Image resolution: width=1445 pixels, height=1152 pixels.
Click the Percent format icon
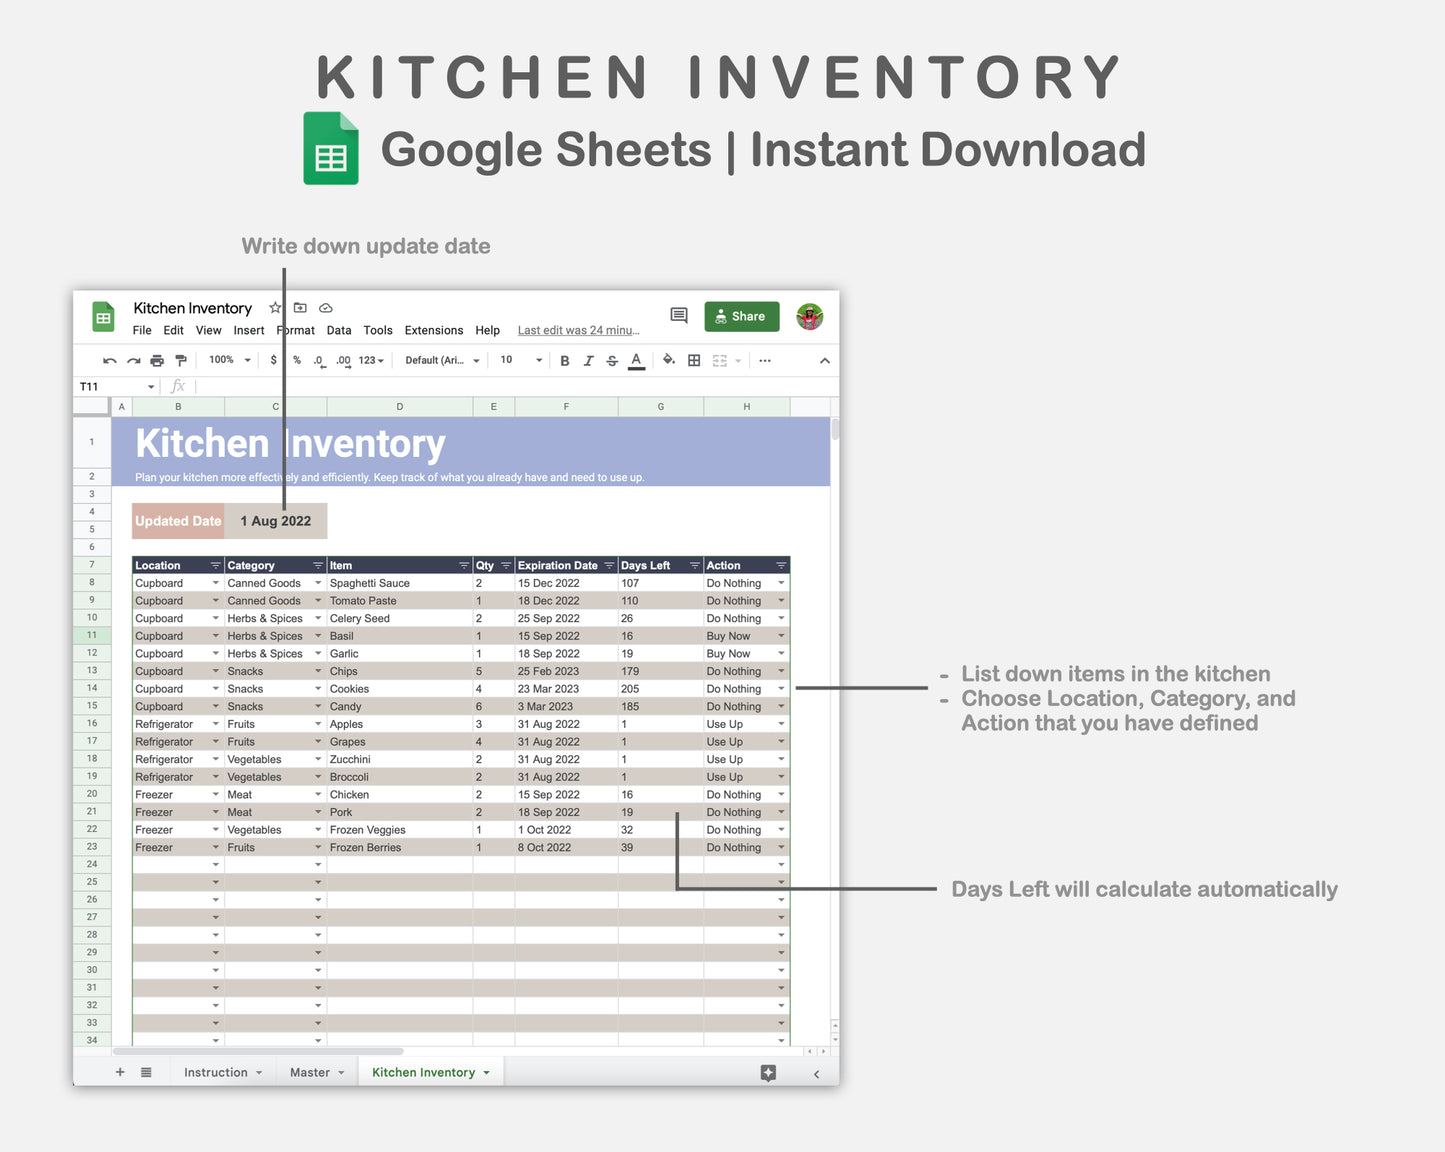(296, 360)
